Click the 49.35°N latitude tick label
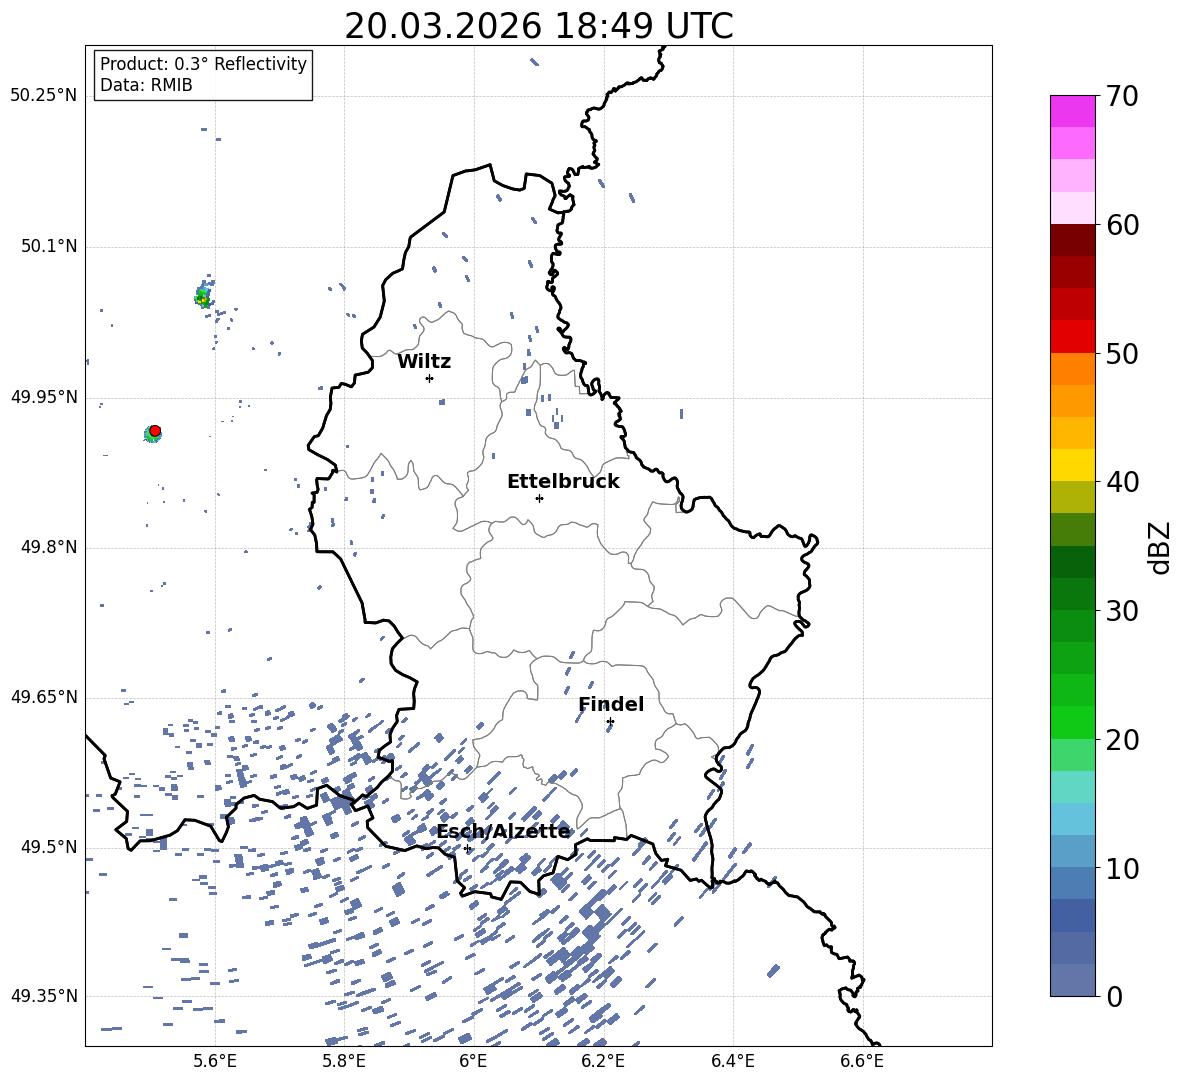 pyautogui.click(x=44, y=996)
